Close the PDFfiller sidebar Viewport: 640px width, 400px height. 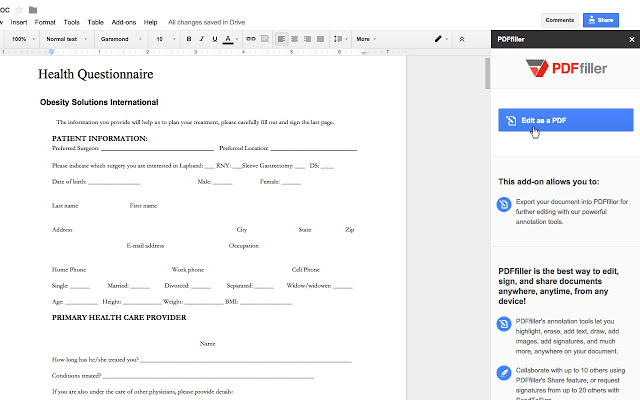click(x=632, y=40)
